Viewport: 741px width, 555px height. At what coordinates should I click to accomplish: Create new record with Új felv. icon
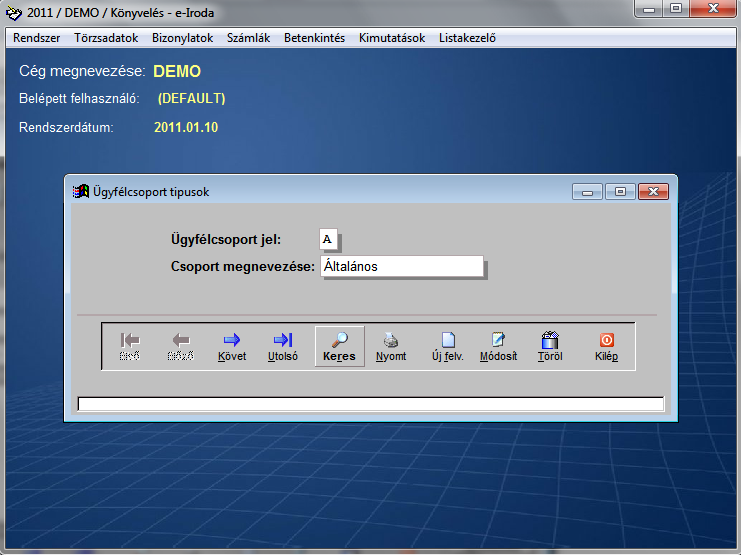449,346
